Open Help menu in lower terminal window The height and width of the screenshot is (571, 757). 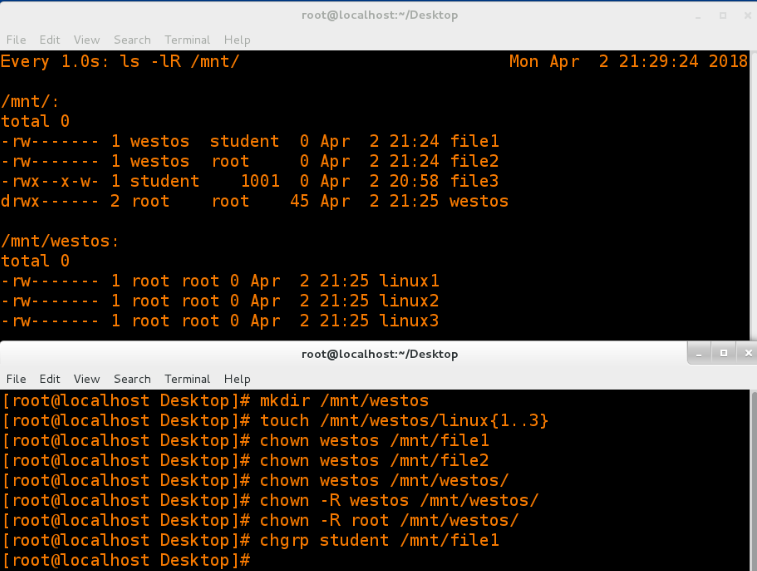pos(237,379)
